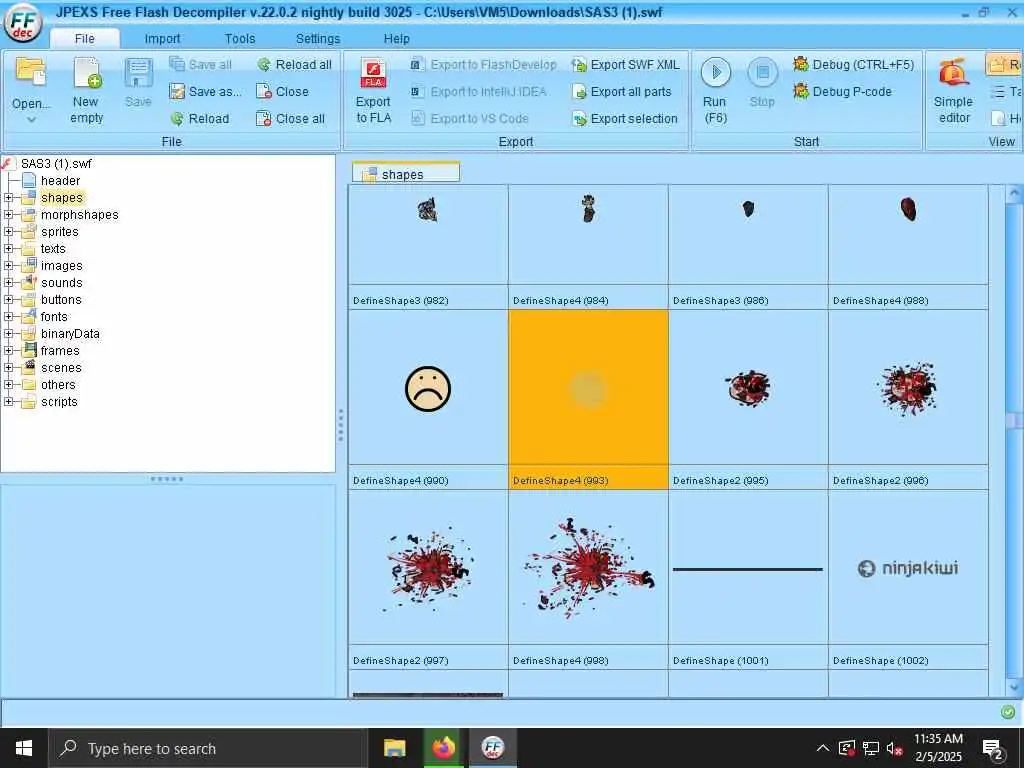Open File Explorer from the taskbar
Image resolution: width=1024 pixels, height=768 pixels.
394,748
